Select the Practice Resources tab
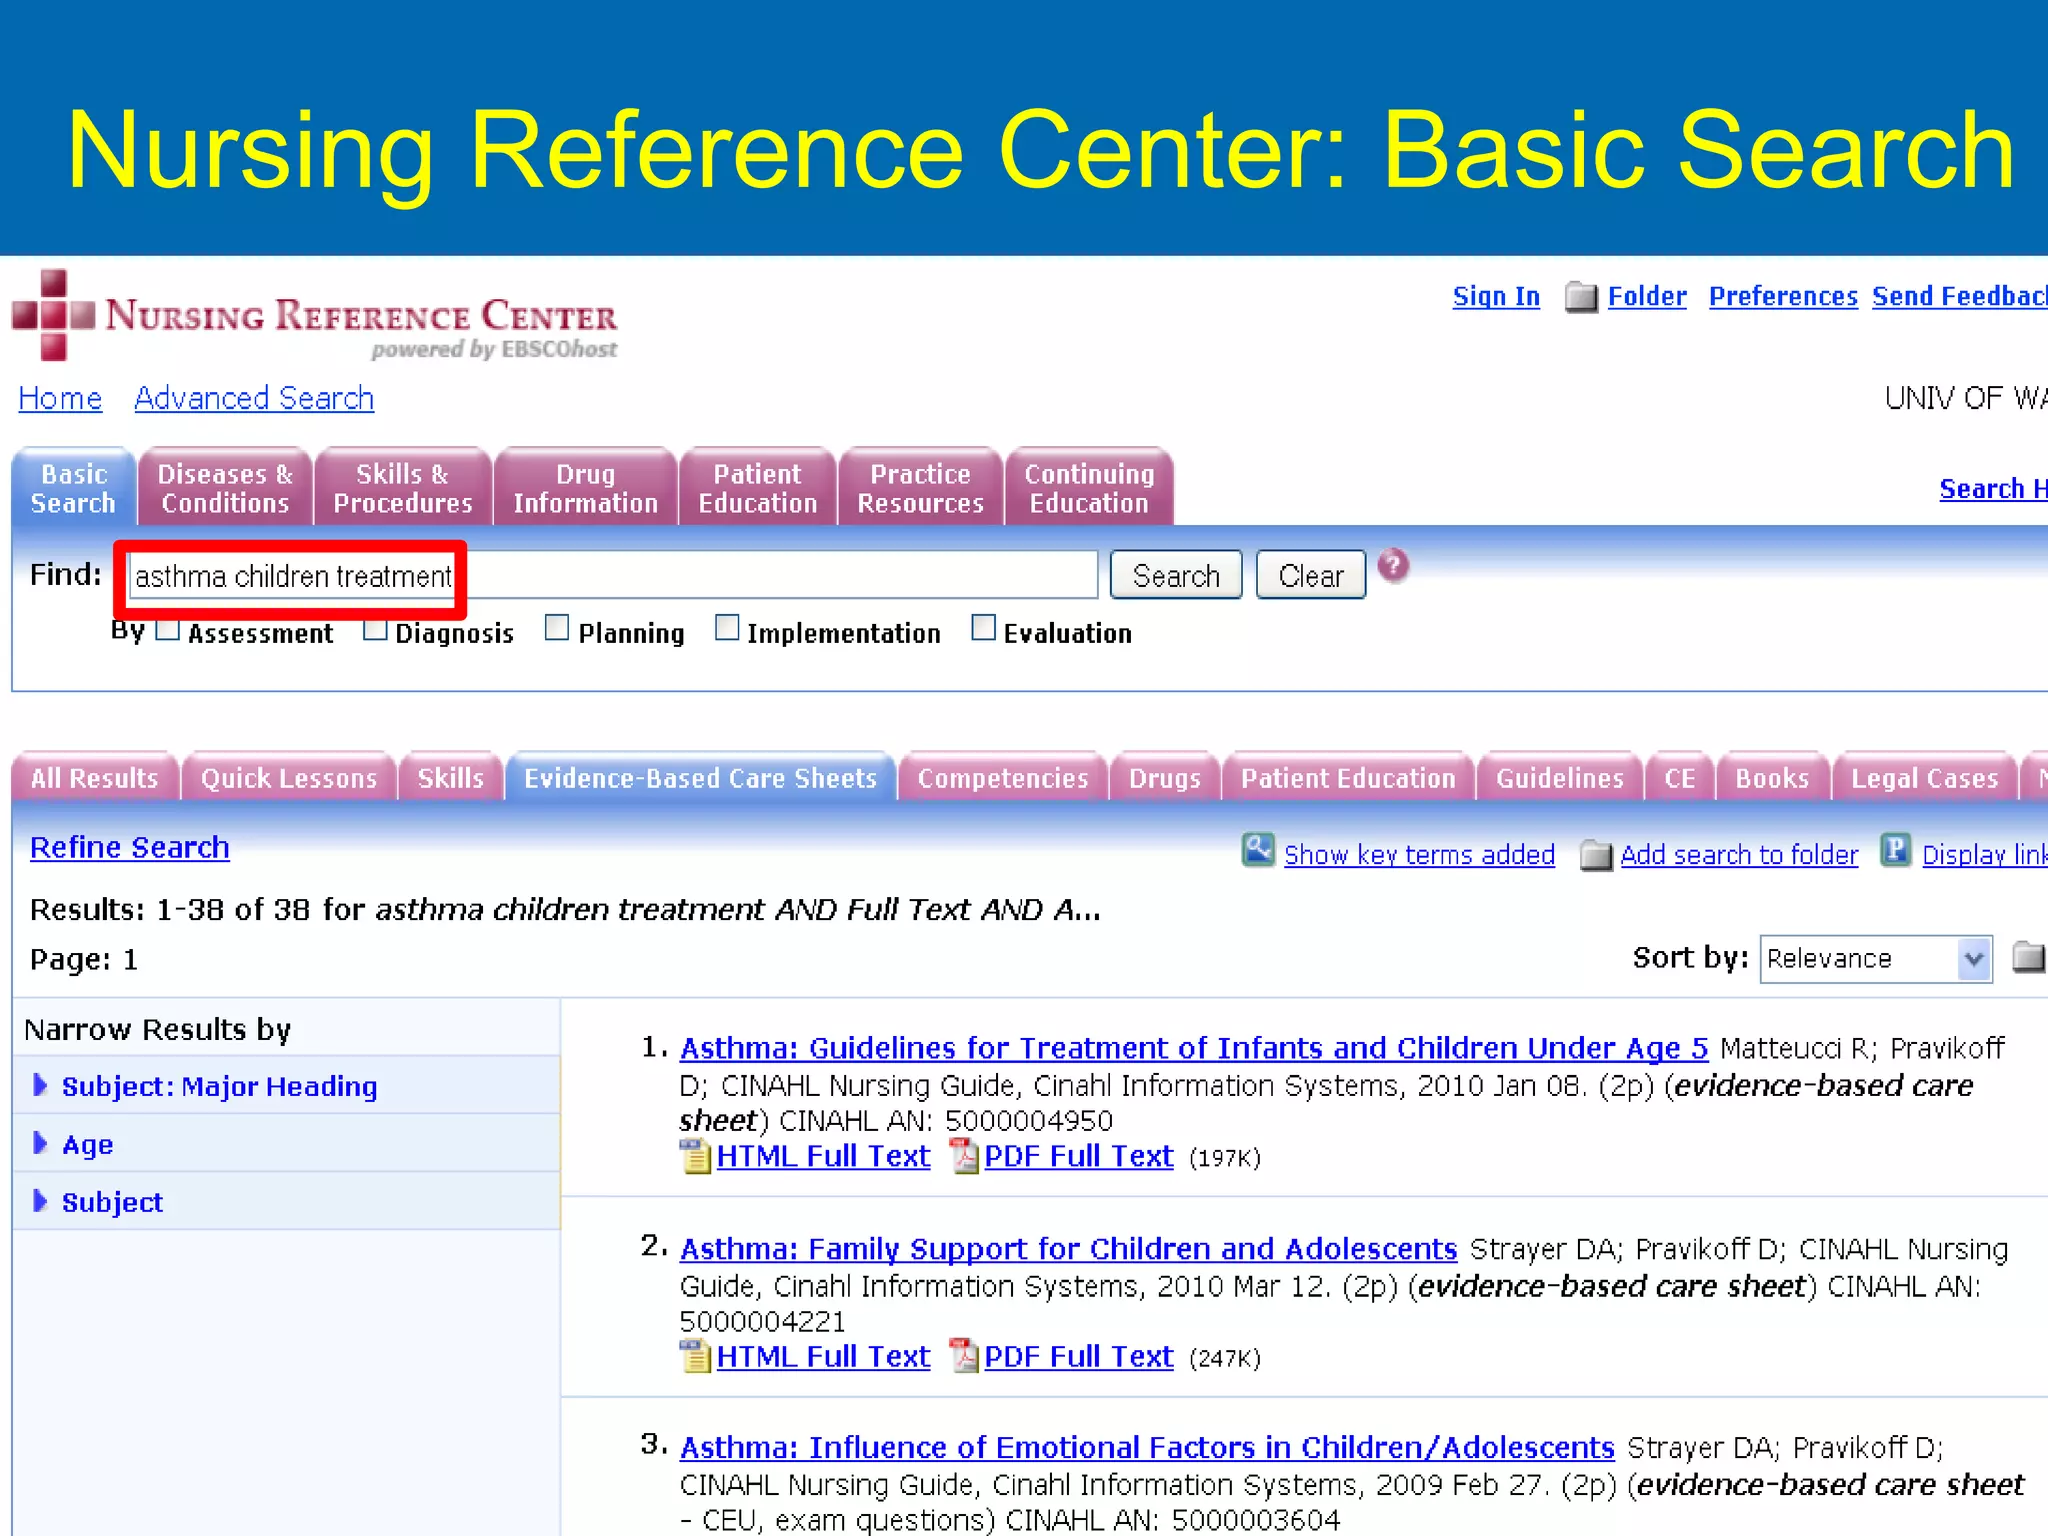 coord(921,488)
